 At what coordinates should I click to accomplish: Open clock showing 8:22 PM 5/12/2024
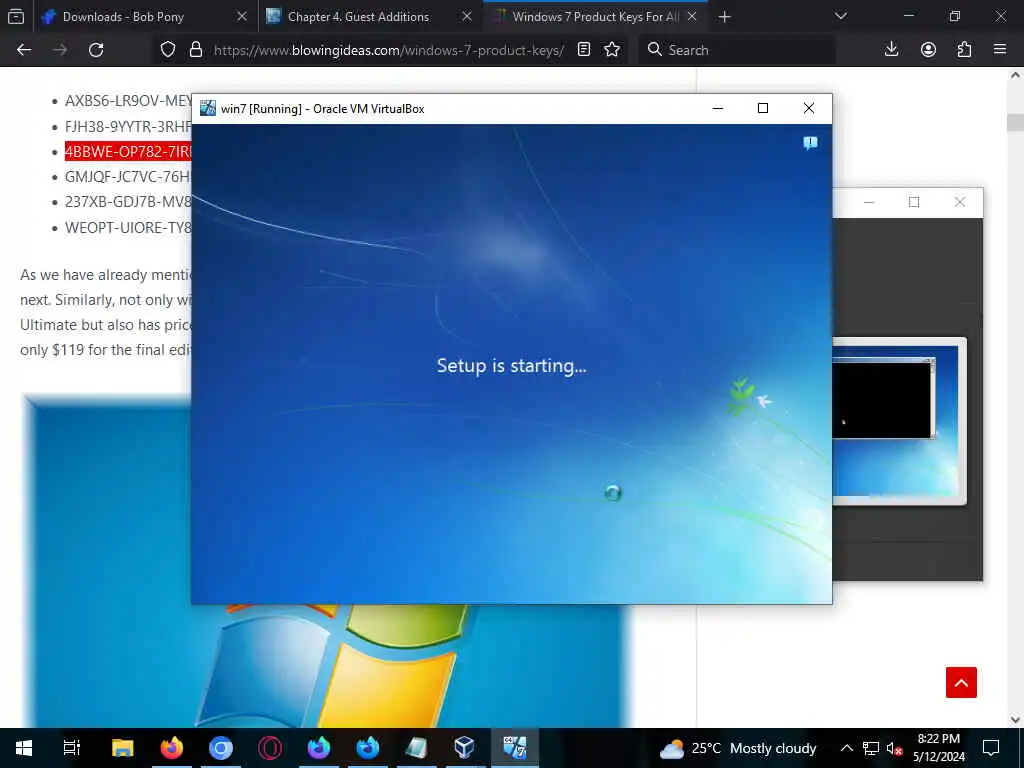(x=938, y=748)
